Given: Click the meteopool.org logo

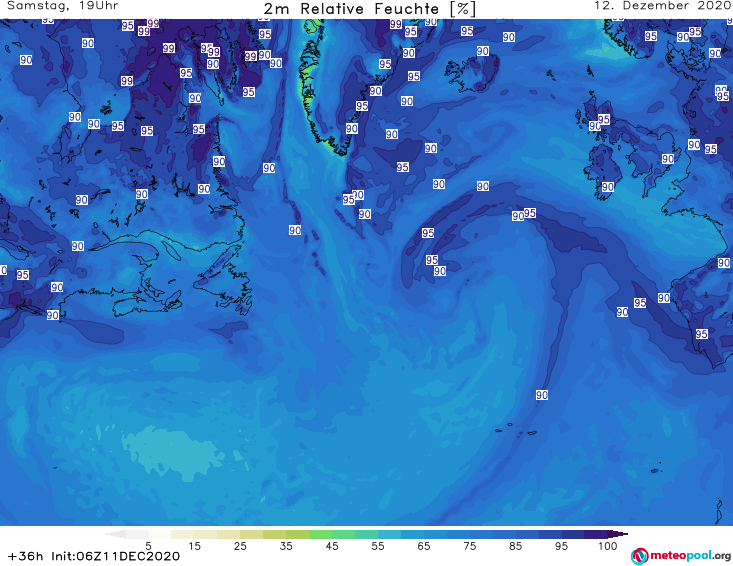Looking at the screenshot, I should (x=681, y=556).
